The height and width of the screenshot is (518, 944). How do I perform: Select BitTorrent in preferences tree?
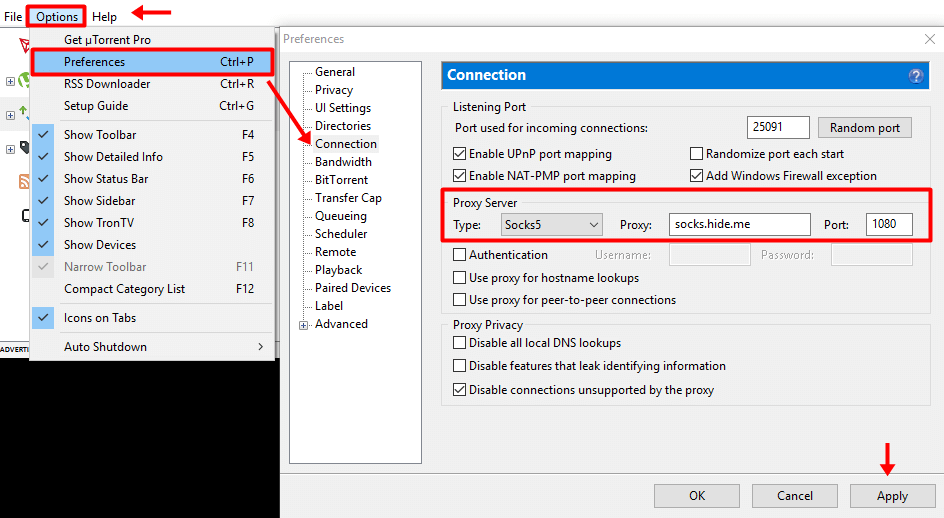341,180
